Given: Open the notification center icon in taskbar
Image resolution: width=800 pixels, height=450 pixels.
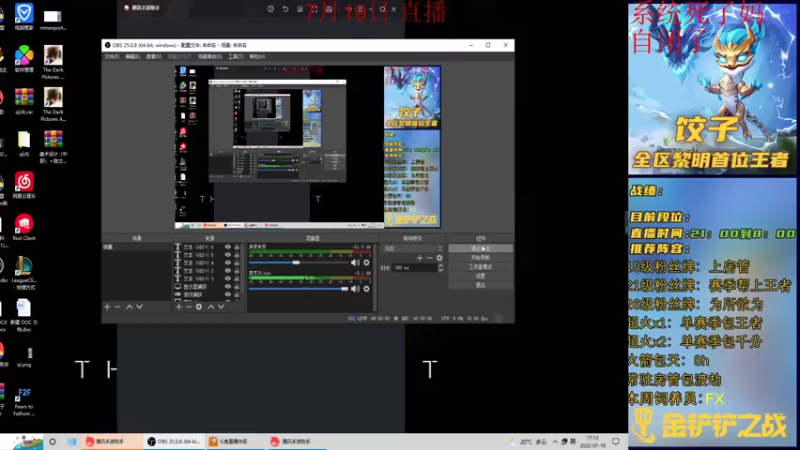Looking at the screenshot, I should point(616,442).
